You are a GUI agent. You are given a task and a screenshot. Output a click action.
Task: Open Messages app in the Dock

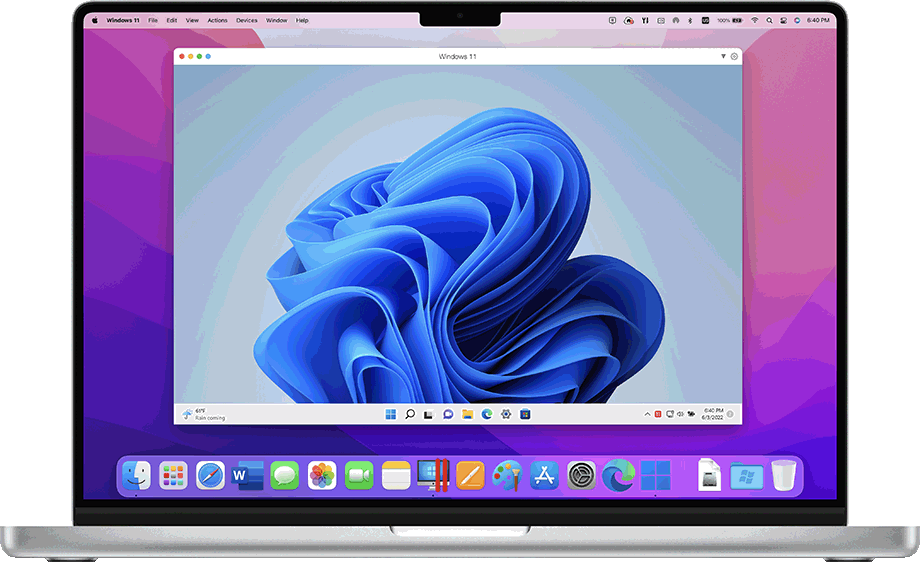click(x=285, y=475)
